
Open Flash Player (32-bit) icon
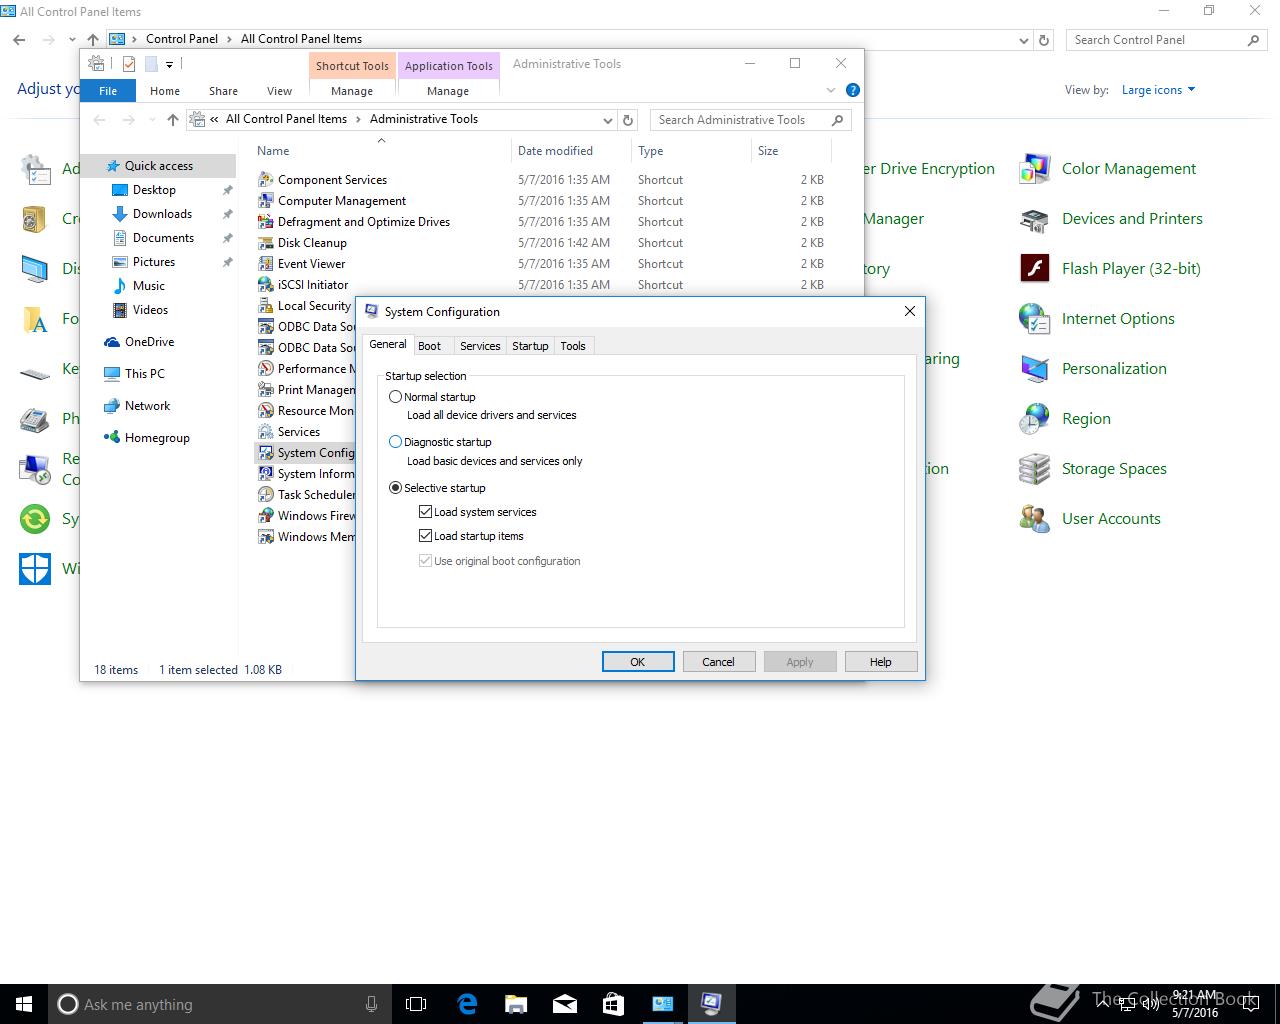pos(1034,269)
